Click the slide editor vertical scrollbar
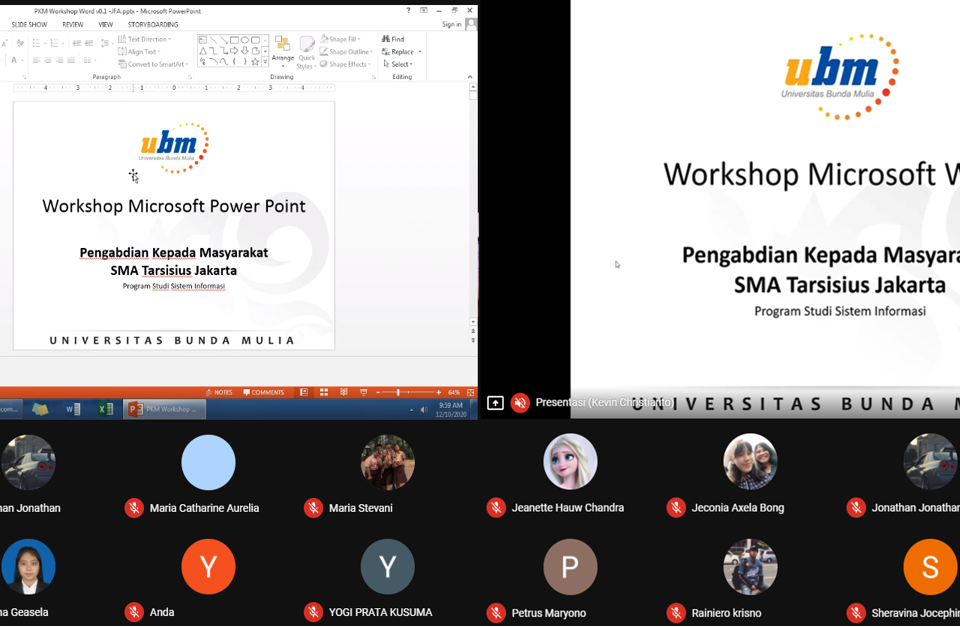This screenshot has width=960, height=627. point(473,205)
